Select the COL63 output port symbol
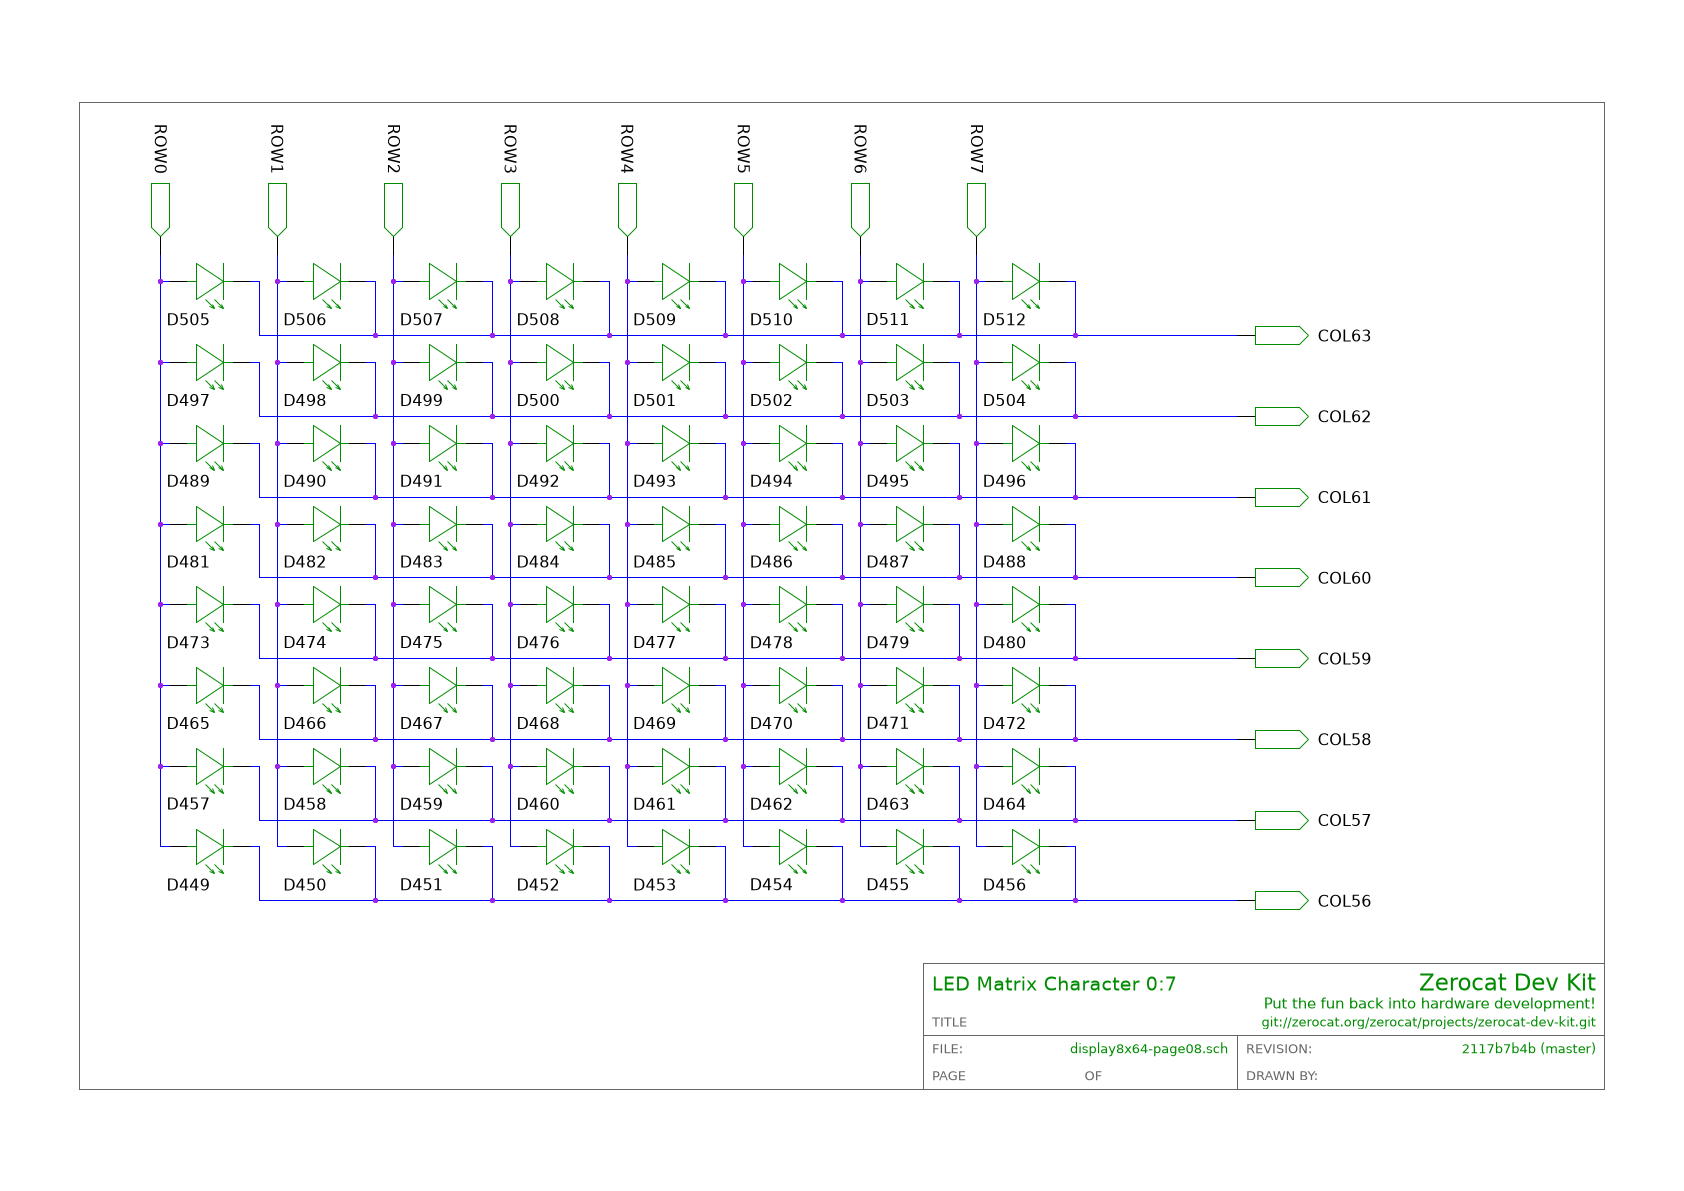 [1281, 336]
